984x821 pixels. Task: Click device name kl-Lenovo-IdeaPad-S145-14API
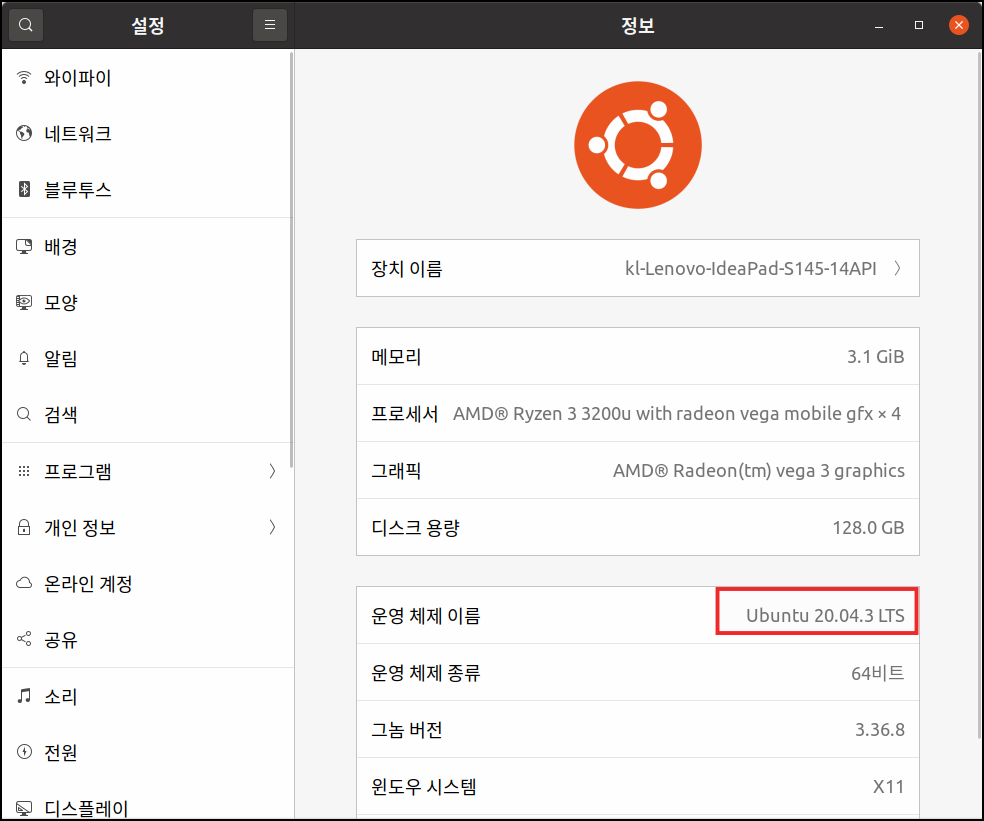click(x=751, y=269)
